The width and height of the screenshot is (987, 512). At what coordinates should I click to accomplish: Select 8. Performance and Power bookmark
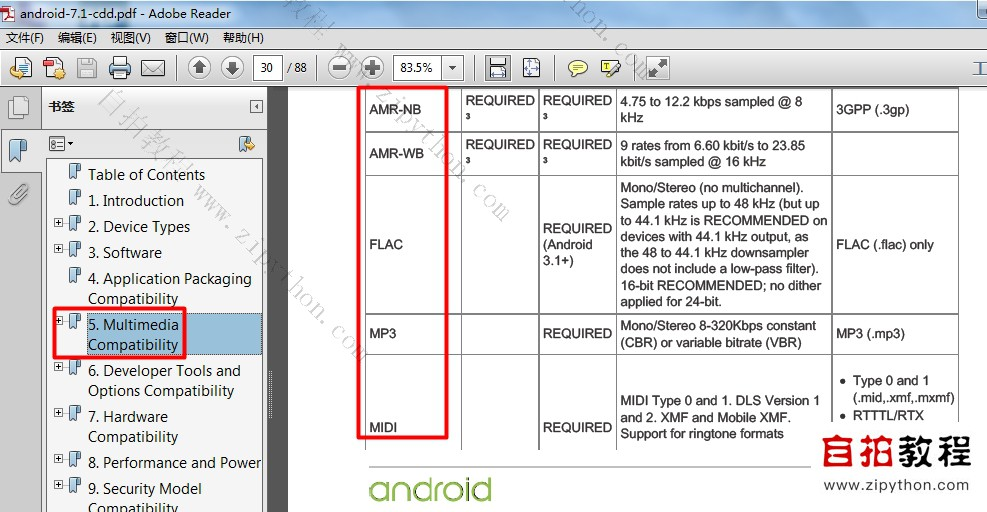pos(174,463)
